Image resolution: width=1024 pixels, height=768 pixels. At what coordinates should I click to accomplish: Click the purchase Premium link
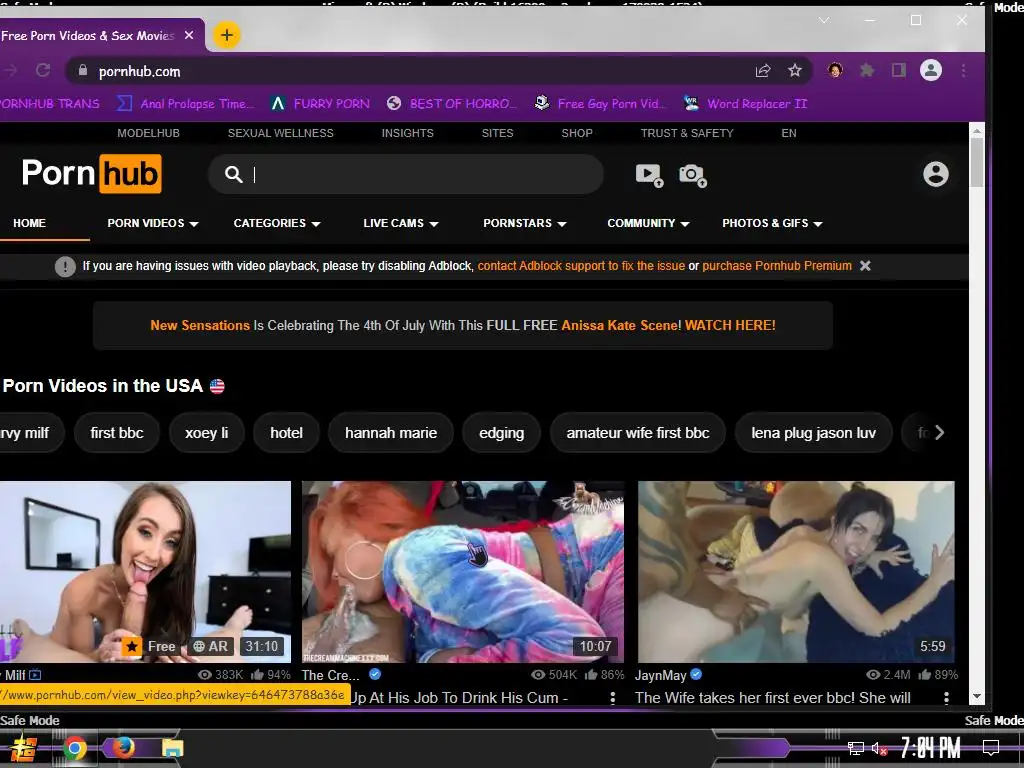[x=776, y=266]
